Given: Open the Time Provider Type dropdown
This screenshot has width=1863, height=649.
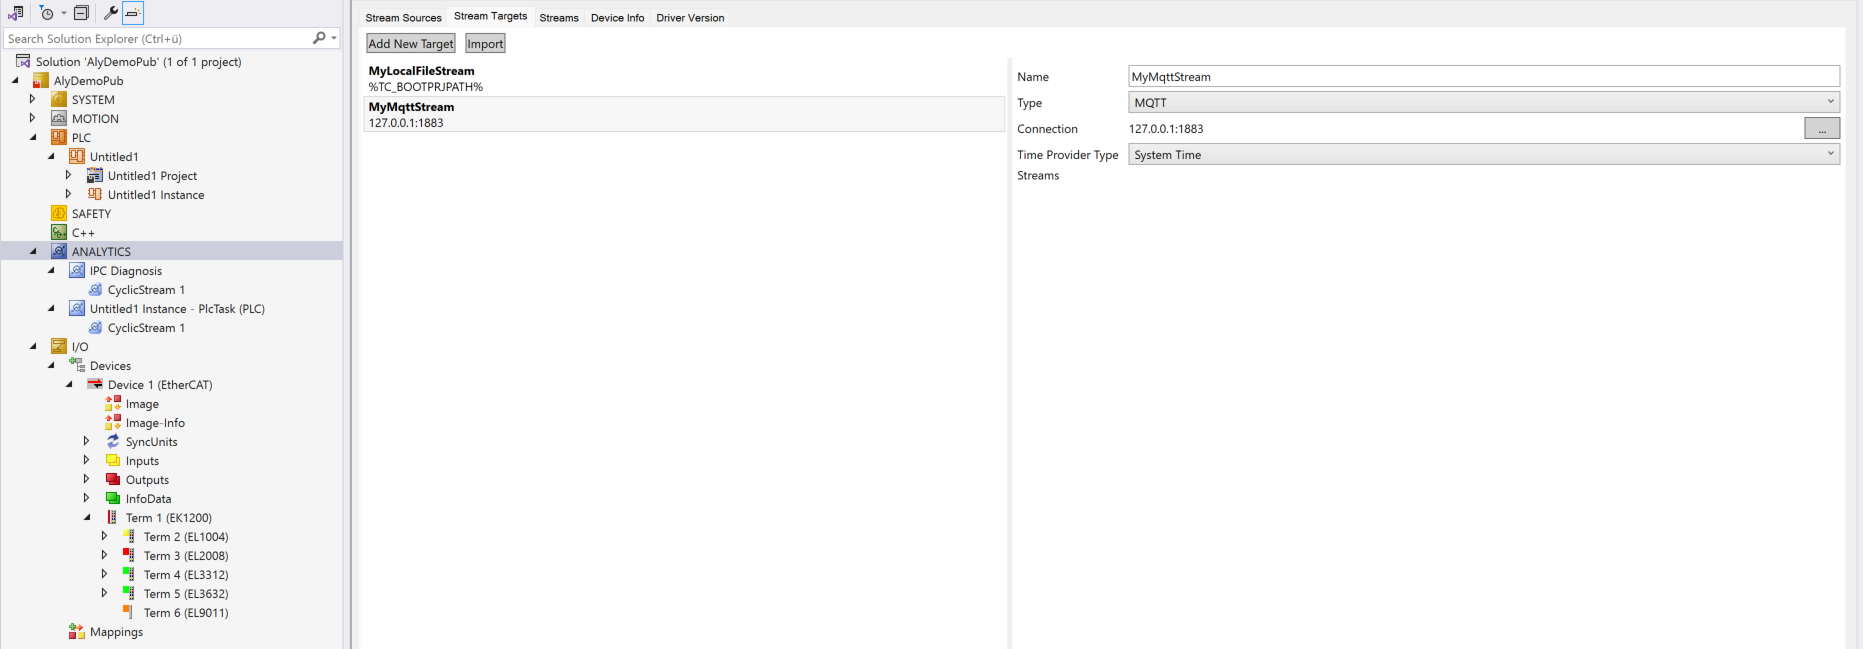Looking at the screenshot, I should tap(1484, 154).
